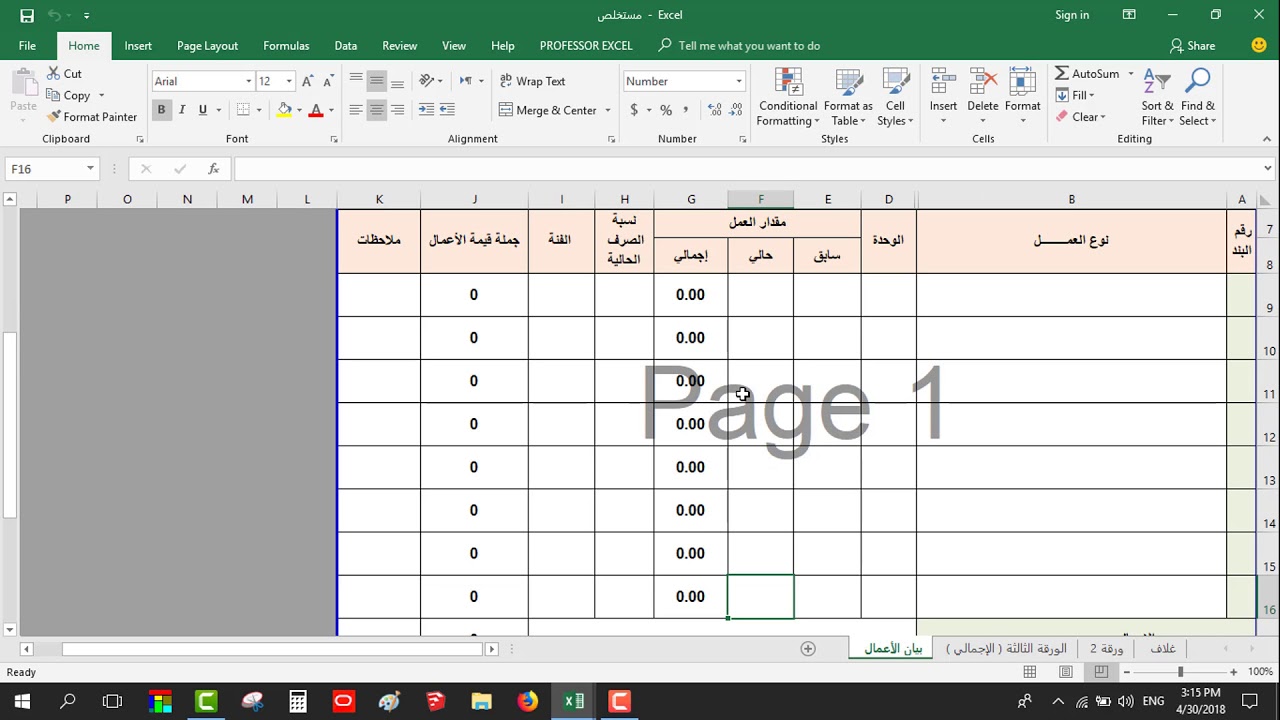1280x720 pixels.
Task: Open the Number format dropdown
Action: pos(739,81)
